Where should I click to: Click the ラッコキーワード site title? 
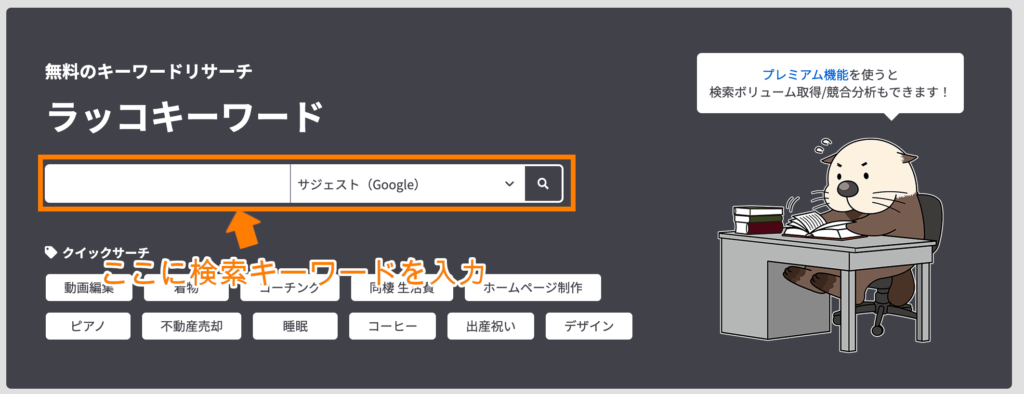(x=185, y=118)
